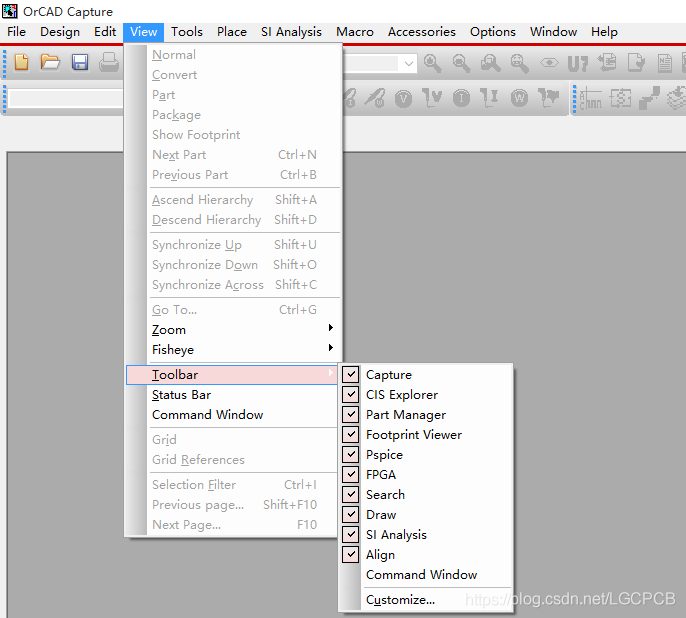Screen dimensions: 686x618
Task: Uncheck the Capture toolbar checkbox
Action: point(351,374)
